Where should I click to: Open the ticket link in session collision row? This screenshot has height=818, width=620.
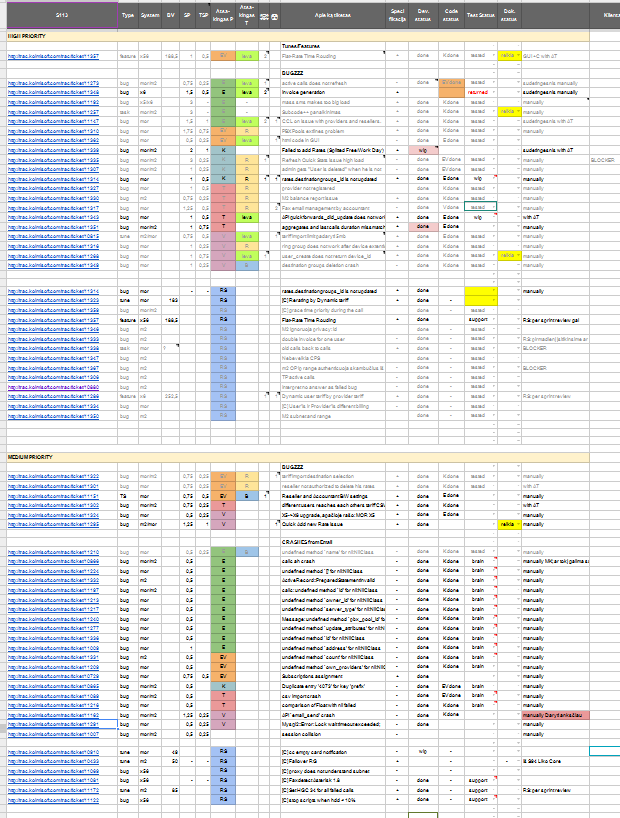pyautogui.click(x=53, y=735)
